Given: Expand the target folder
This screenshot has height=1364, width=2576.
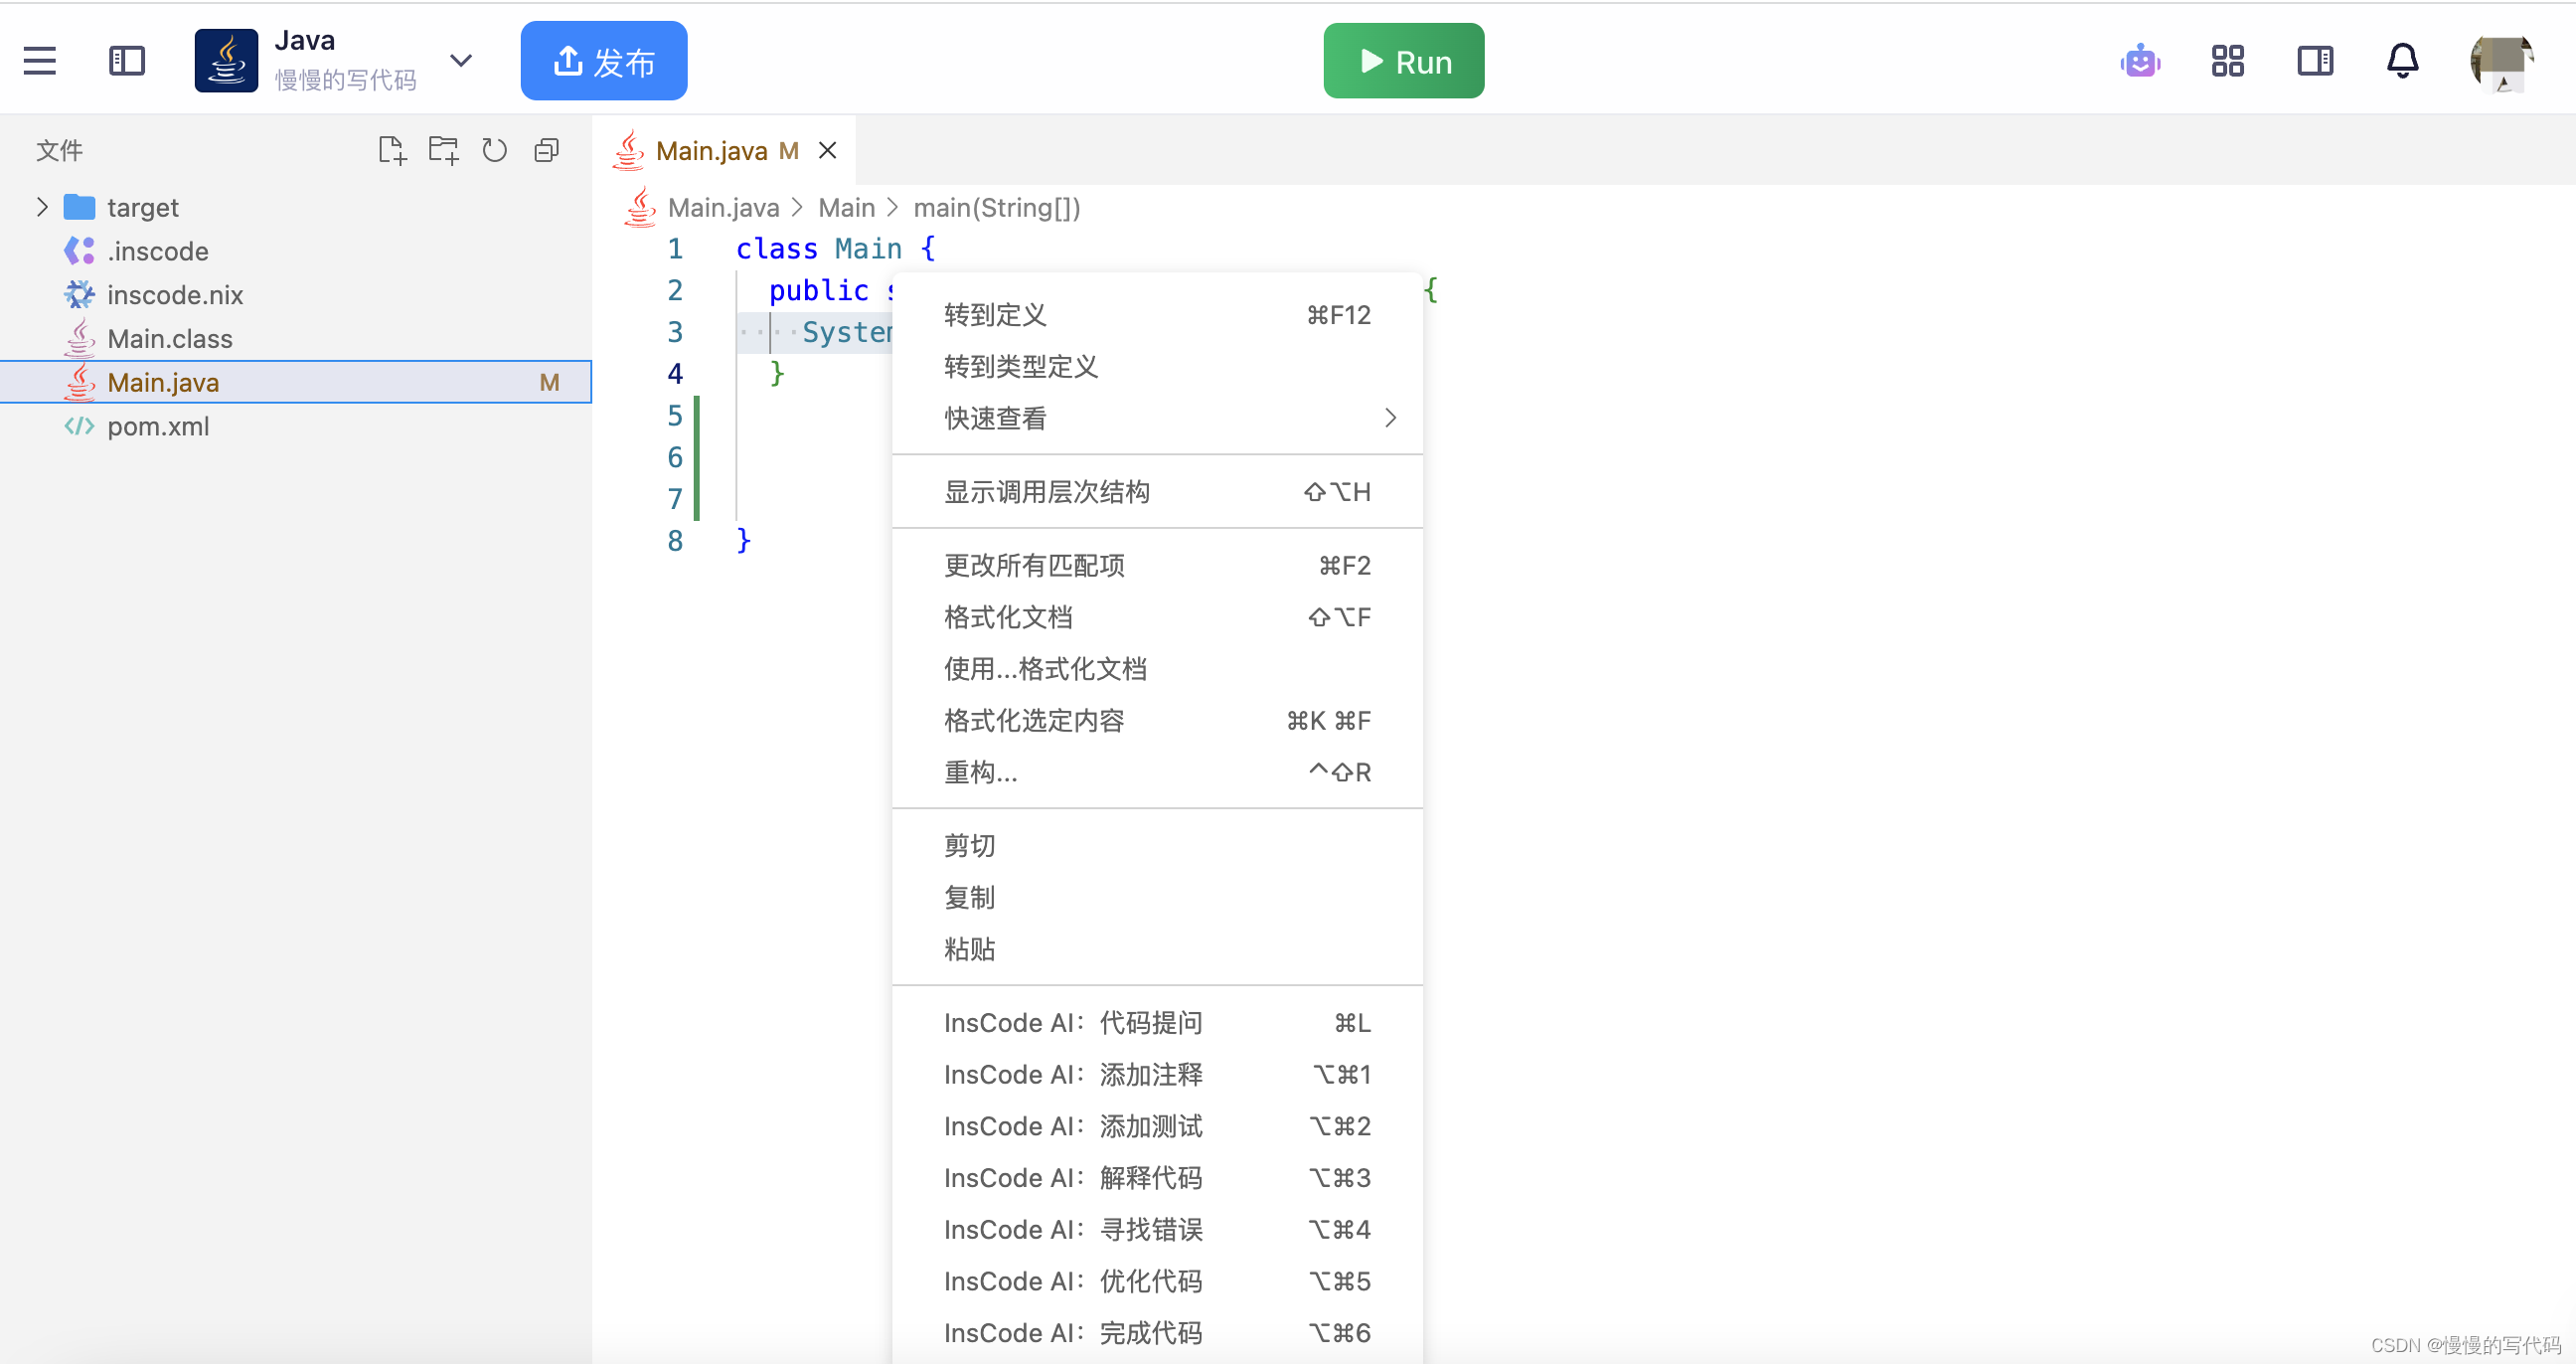Looking at the screenshot, I should point(42,207).
